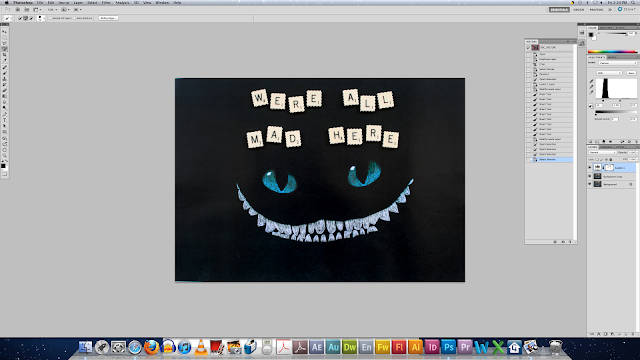Open the layer blending mode dropdown
The width and height of the screenshot is (640, 360).
602,152
